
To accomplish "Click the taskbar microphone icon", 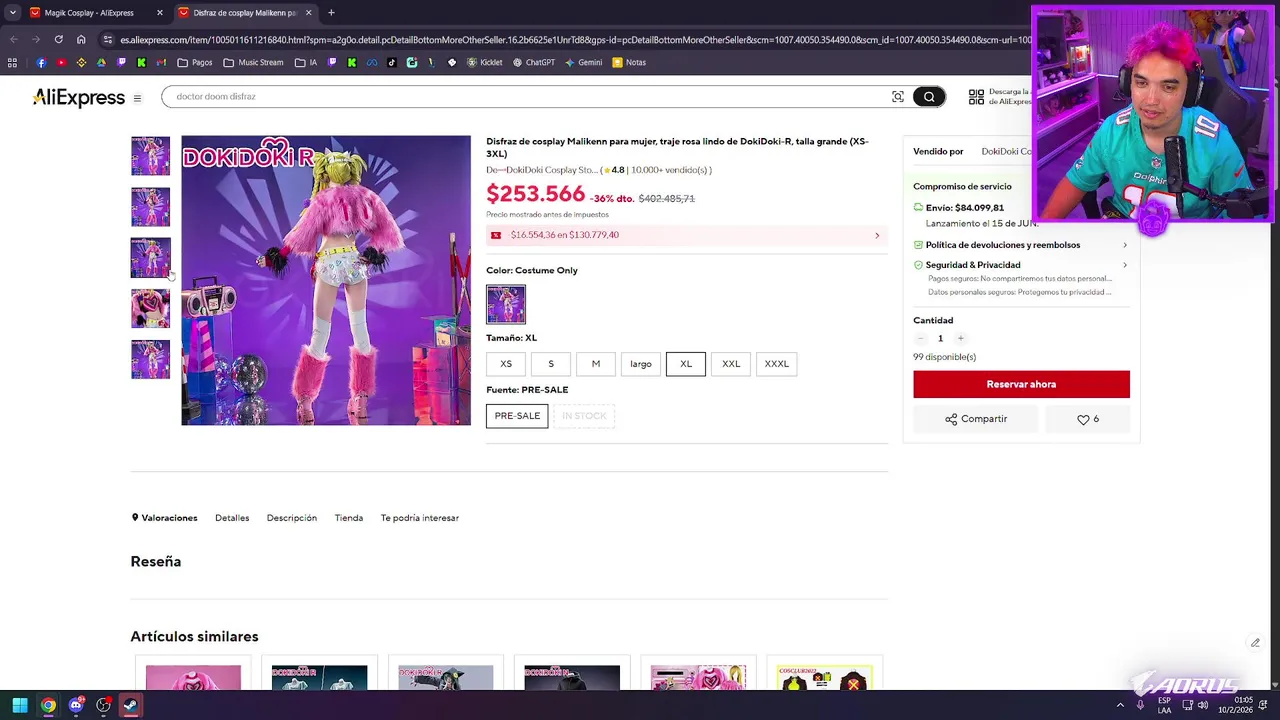I will (1140, 705).
